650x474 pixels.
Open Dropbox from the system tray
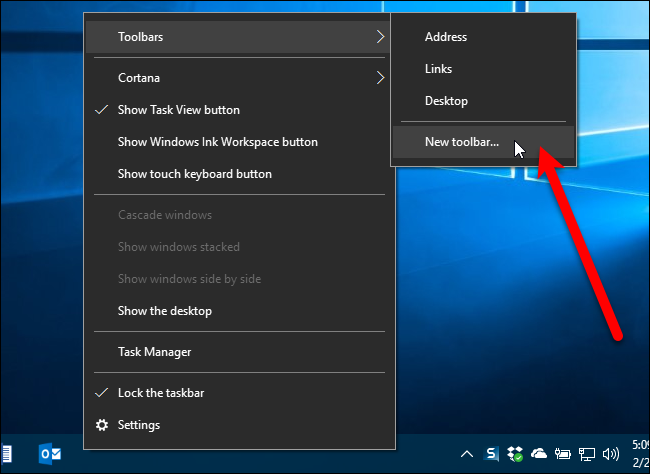tap(516, 454)
